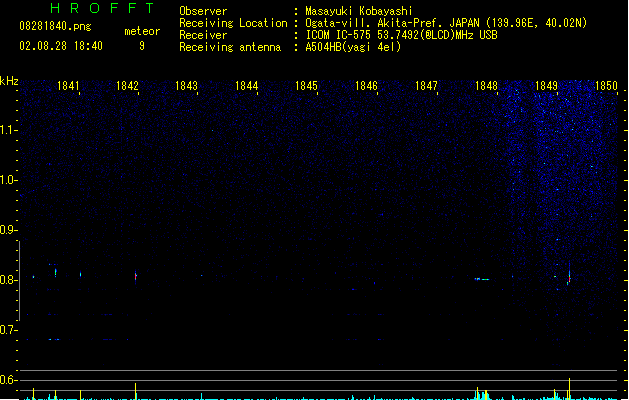The height and width of the screenshot is (400, 629).
Task: Click the 0.6 frequency axis label
Action: [x=8, y=380]
